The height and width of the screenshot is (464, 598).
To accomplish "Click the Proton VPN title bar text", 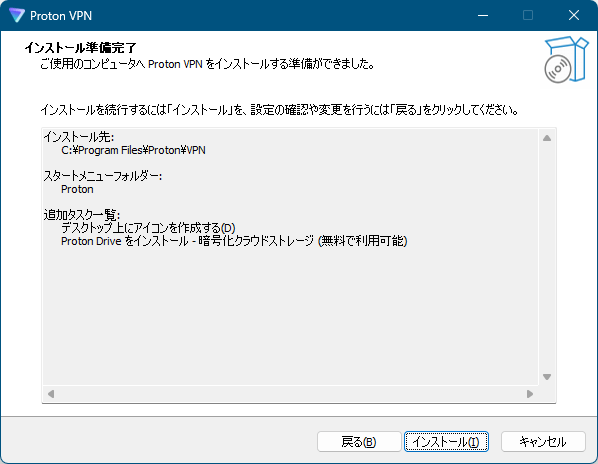I will [61, 16].
